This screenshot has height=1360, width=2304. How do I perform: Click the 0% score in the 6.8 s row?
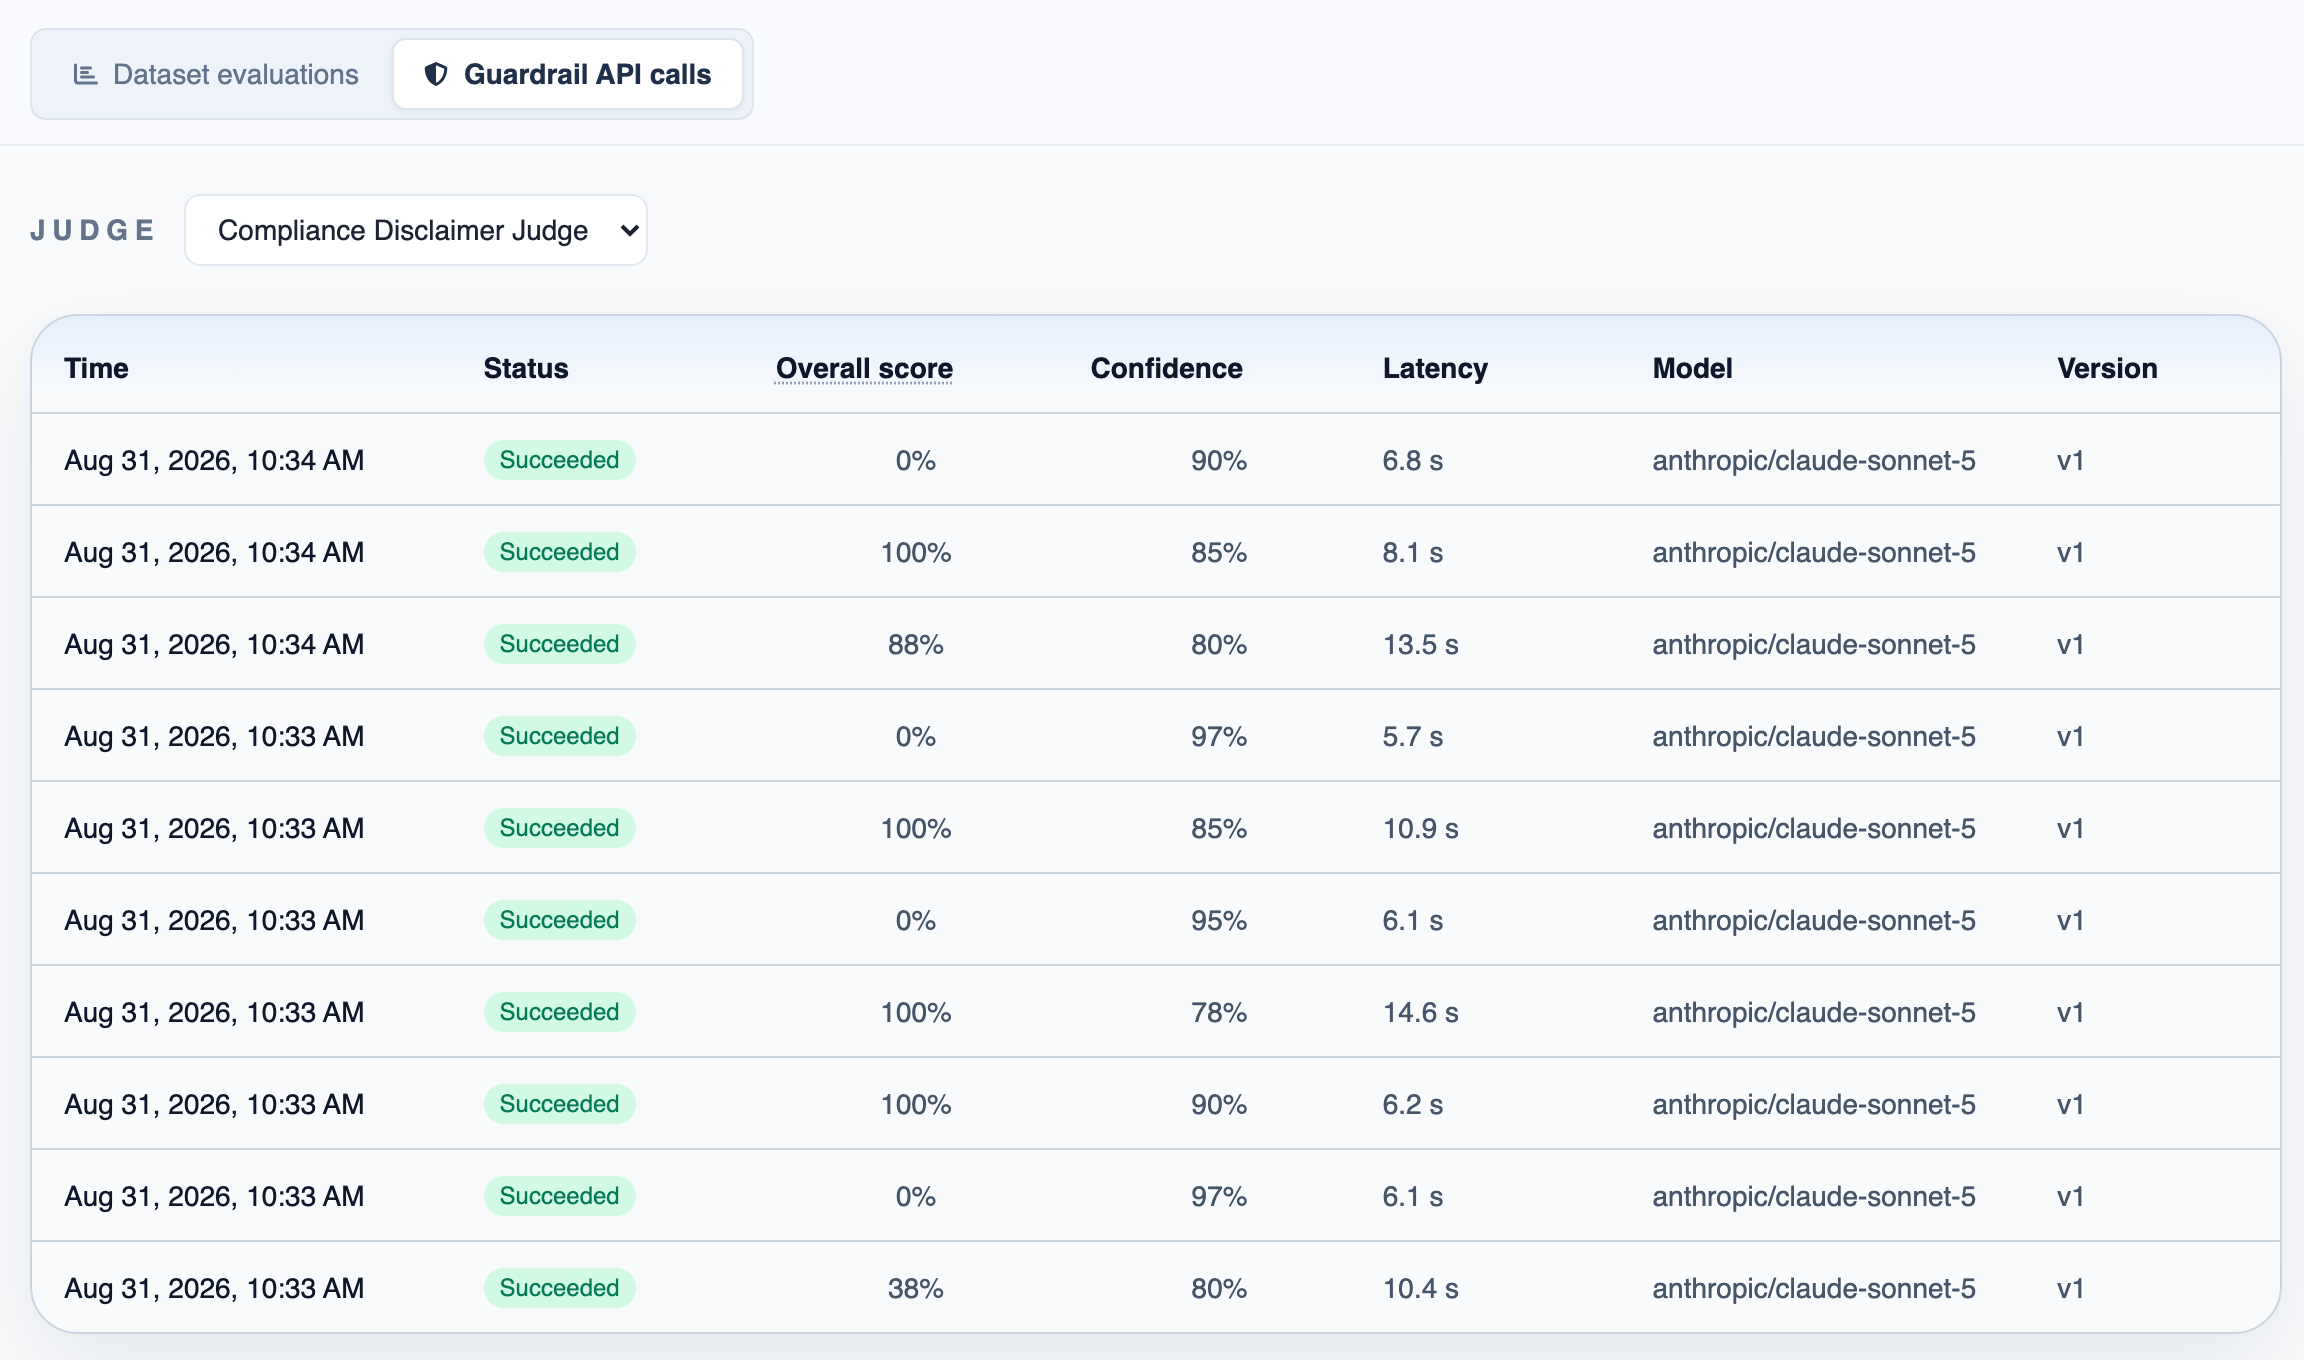click(x=915, y=460)
